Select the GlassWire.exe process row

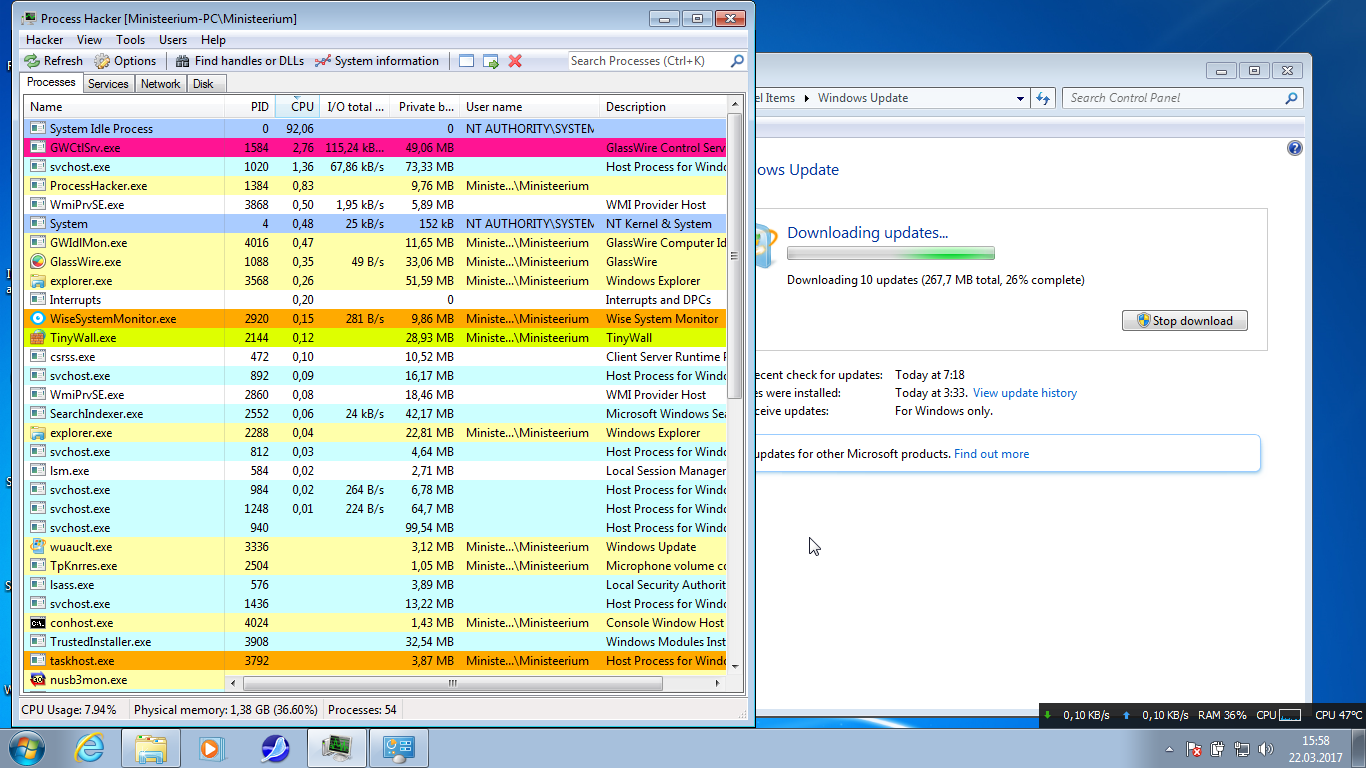click(85, 262)
